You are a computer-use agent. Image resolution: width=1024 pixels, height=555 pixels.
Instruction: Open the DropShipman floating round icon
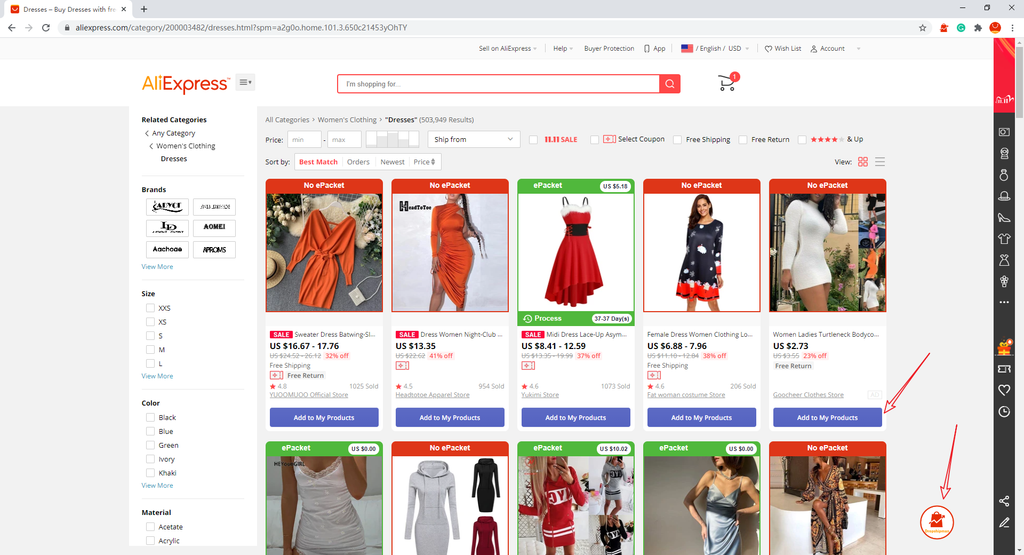coord(936,521)
